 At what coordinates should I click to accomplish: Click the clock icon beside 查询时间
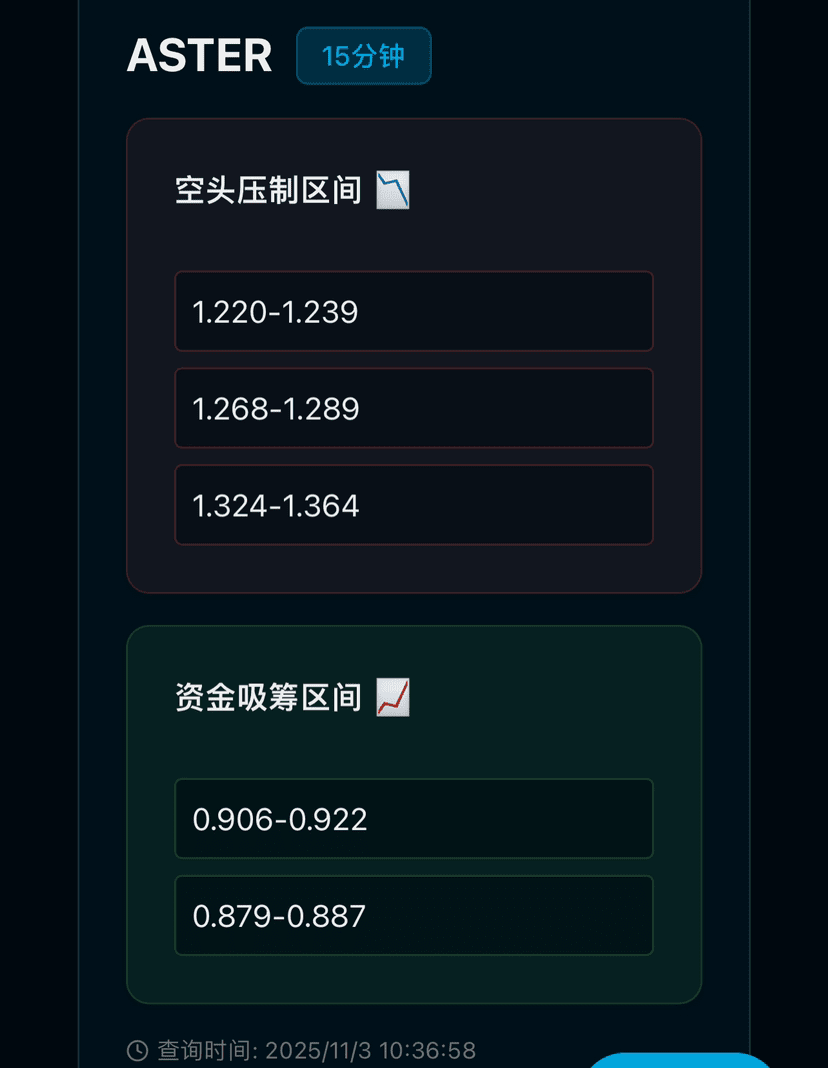point(138,1050)
